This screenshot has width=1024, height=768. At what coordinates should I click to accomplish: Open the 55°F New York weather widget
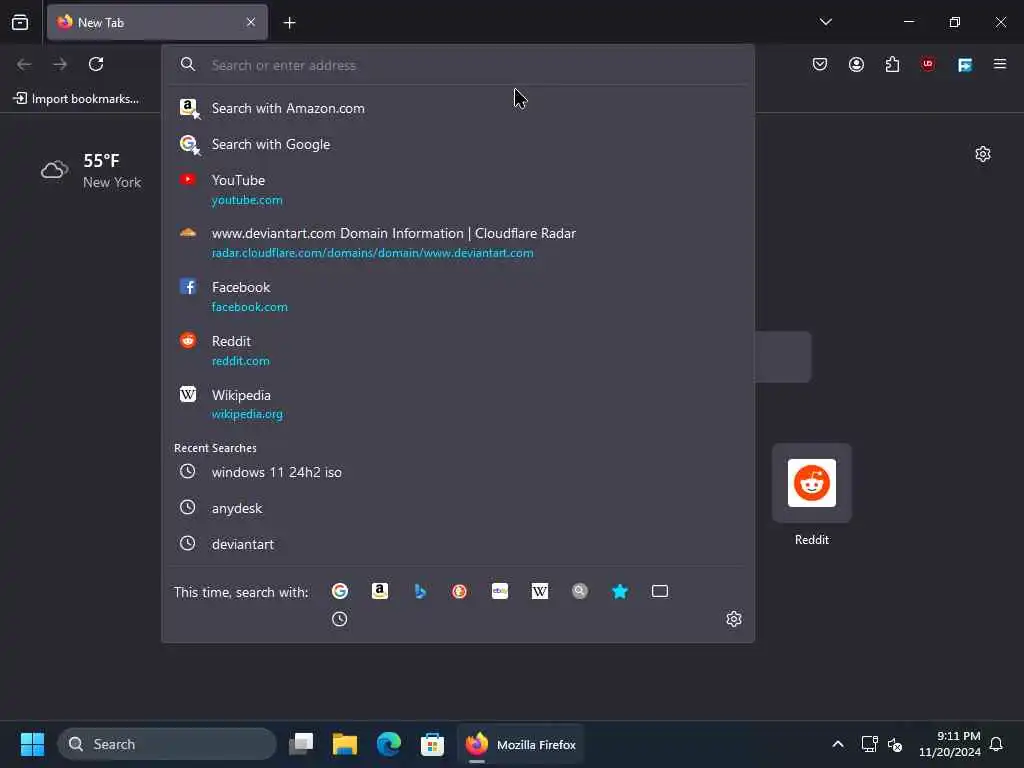[91, 170]
